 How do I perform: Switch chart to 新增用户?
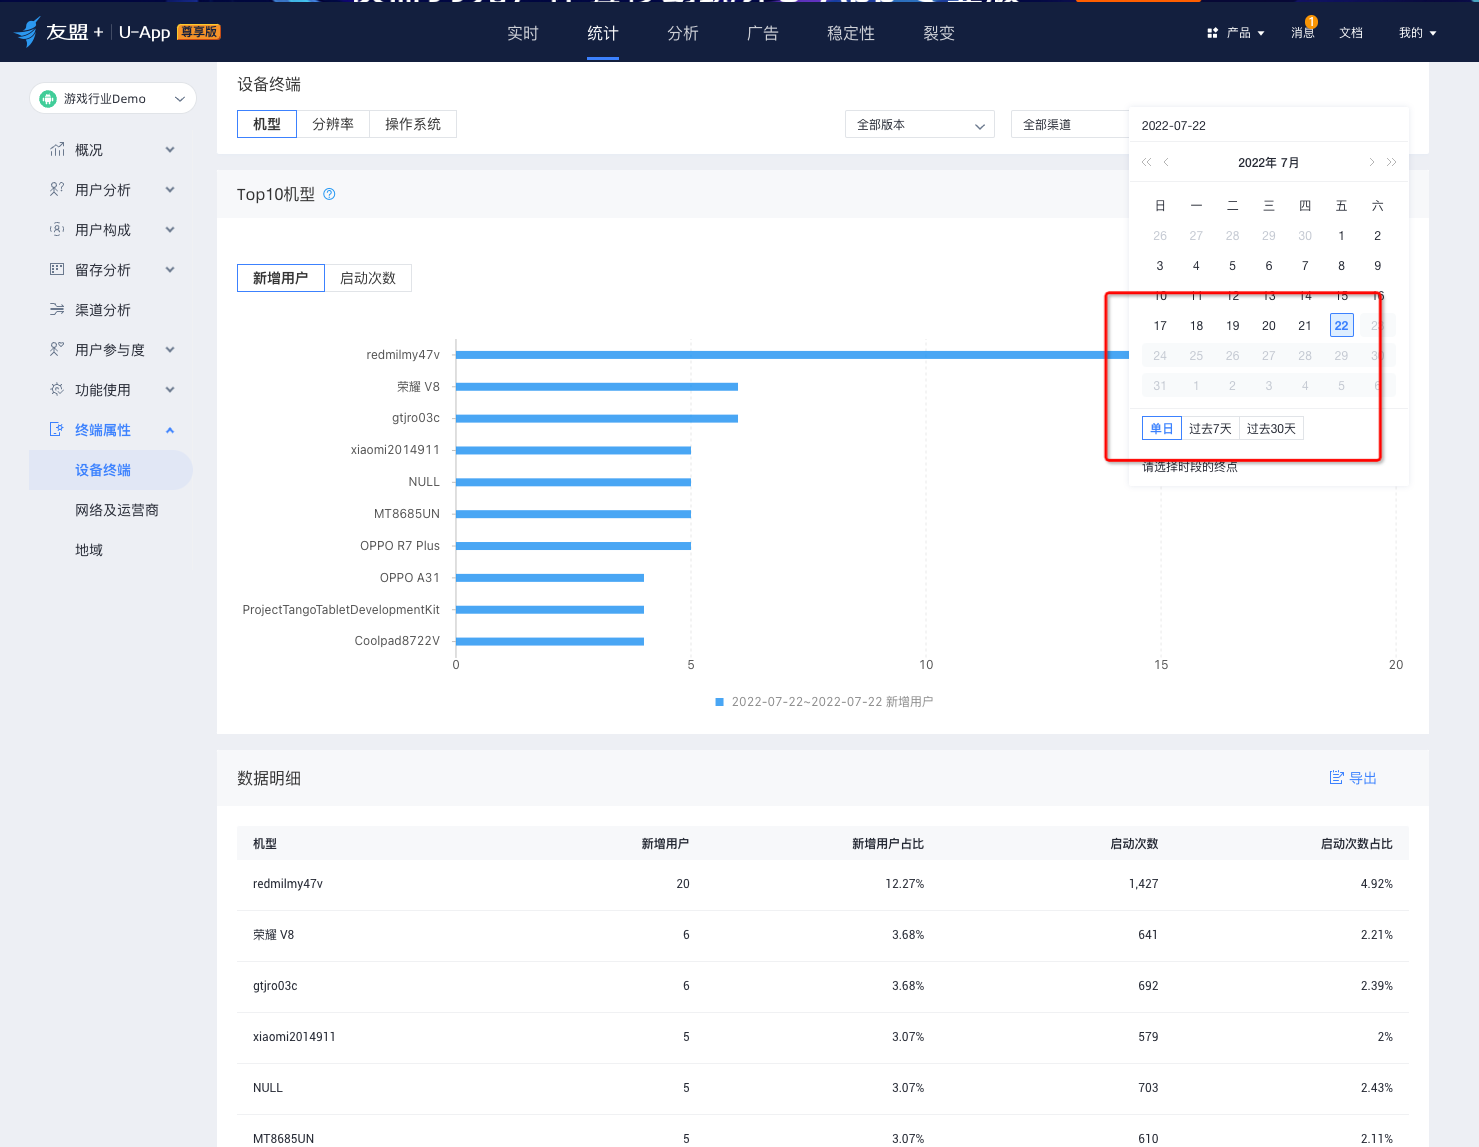(x=281, y=278)
